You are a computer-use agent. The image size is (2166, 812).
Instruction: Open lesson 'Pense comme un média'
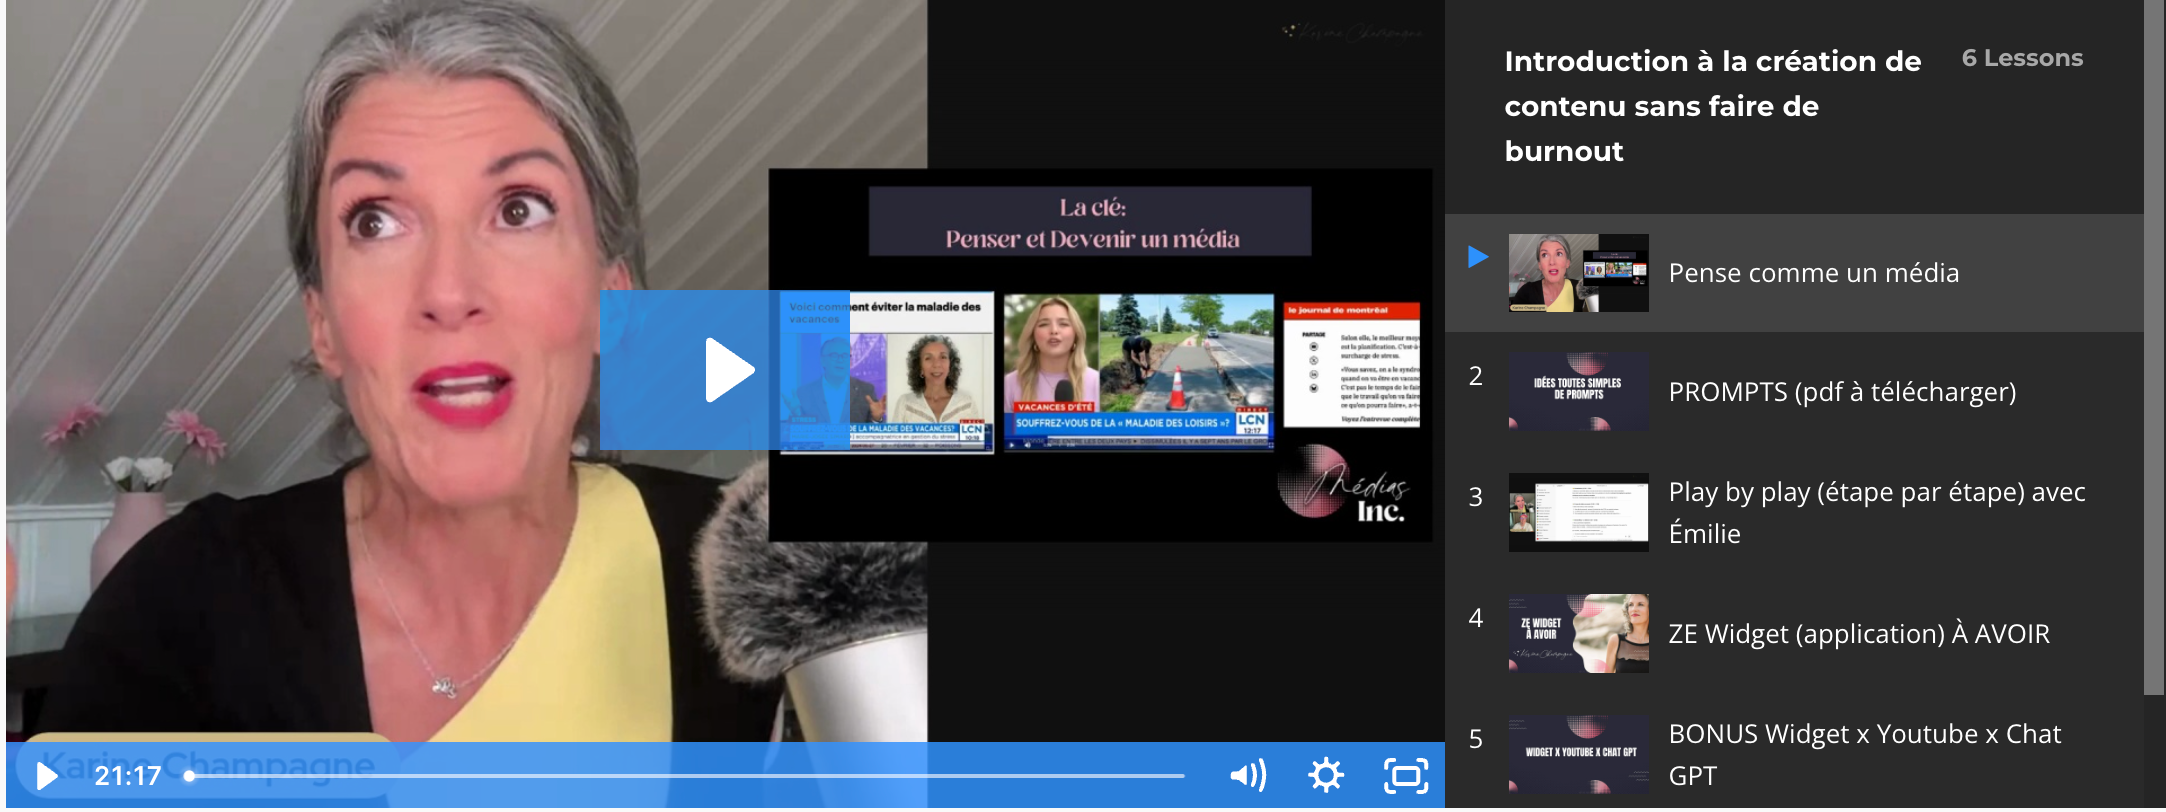click(1794, 273)
